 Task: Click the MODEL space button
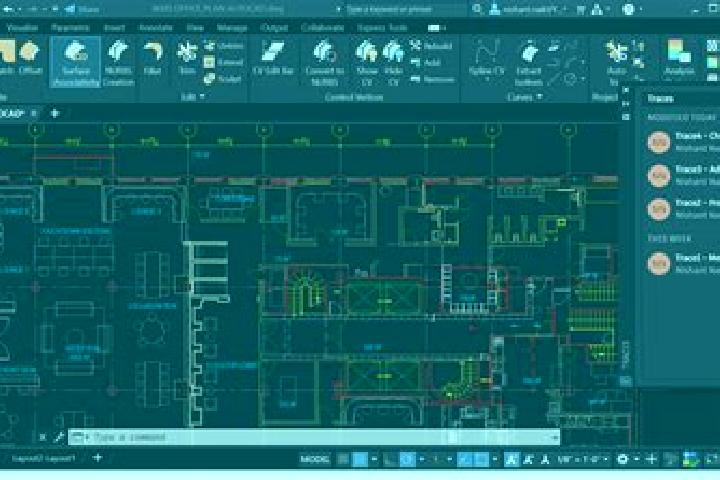coord(315,459)
